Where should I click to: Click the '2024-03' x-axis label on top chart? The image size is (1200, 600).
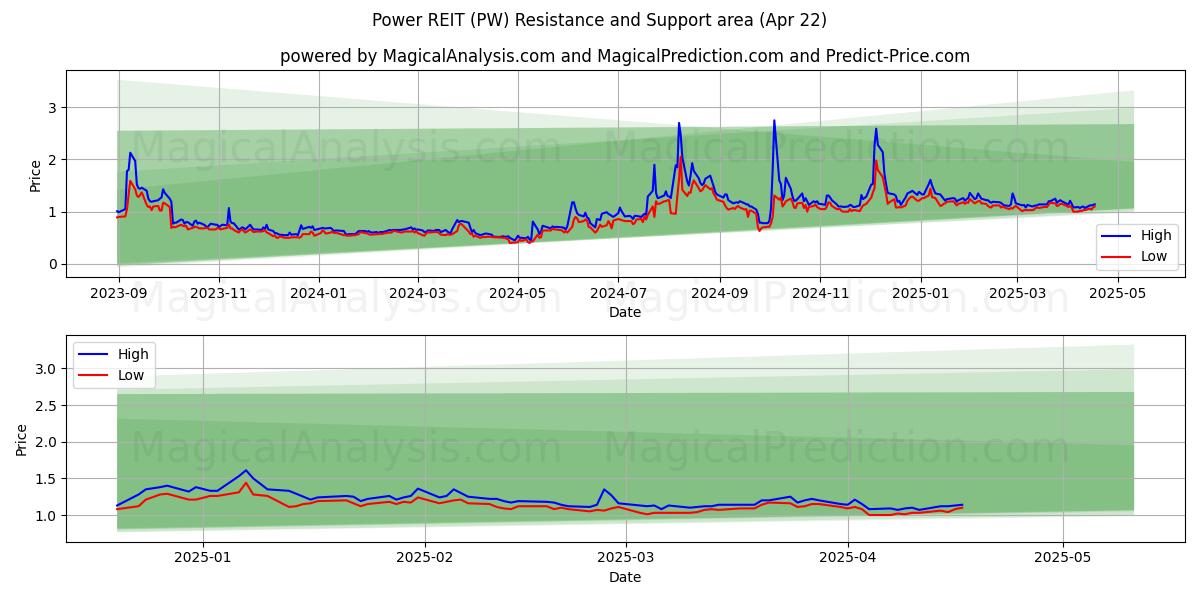(418, 294)
